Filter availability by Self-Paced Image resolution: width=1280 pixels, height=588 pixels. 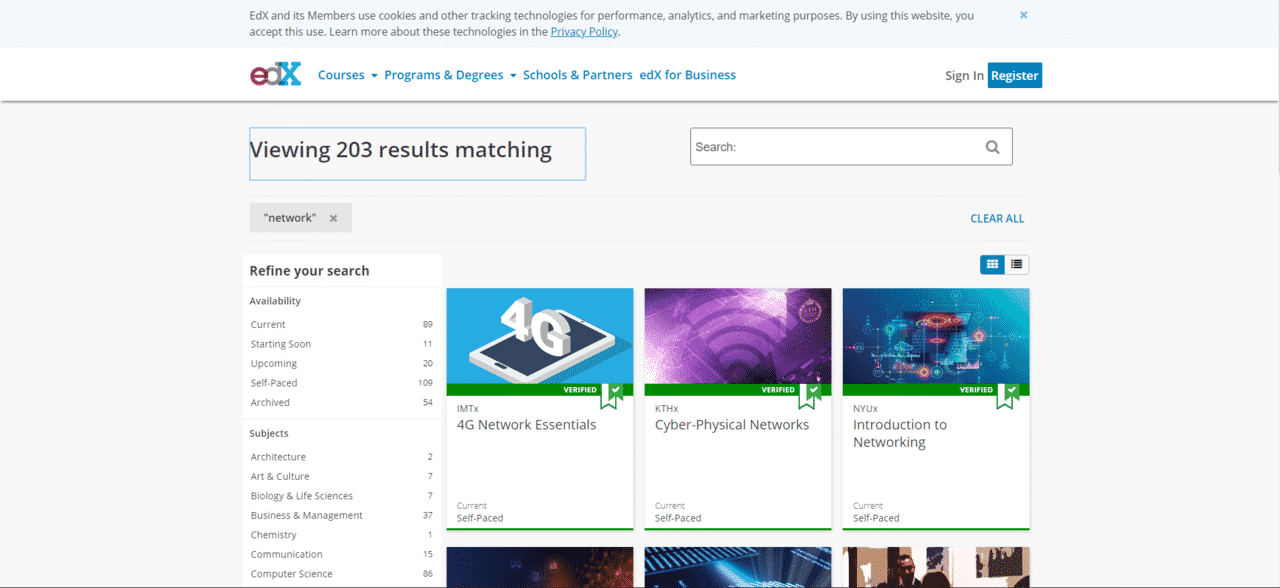pyautogui.click(x=342, y=383)
